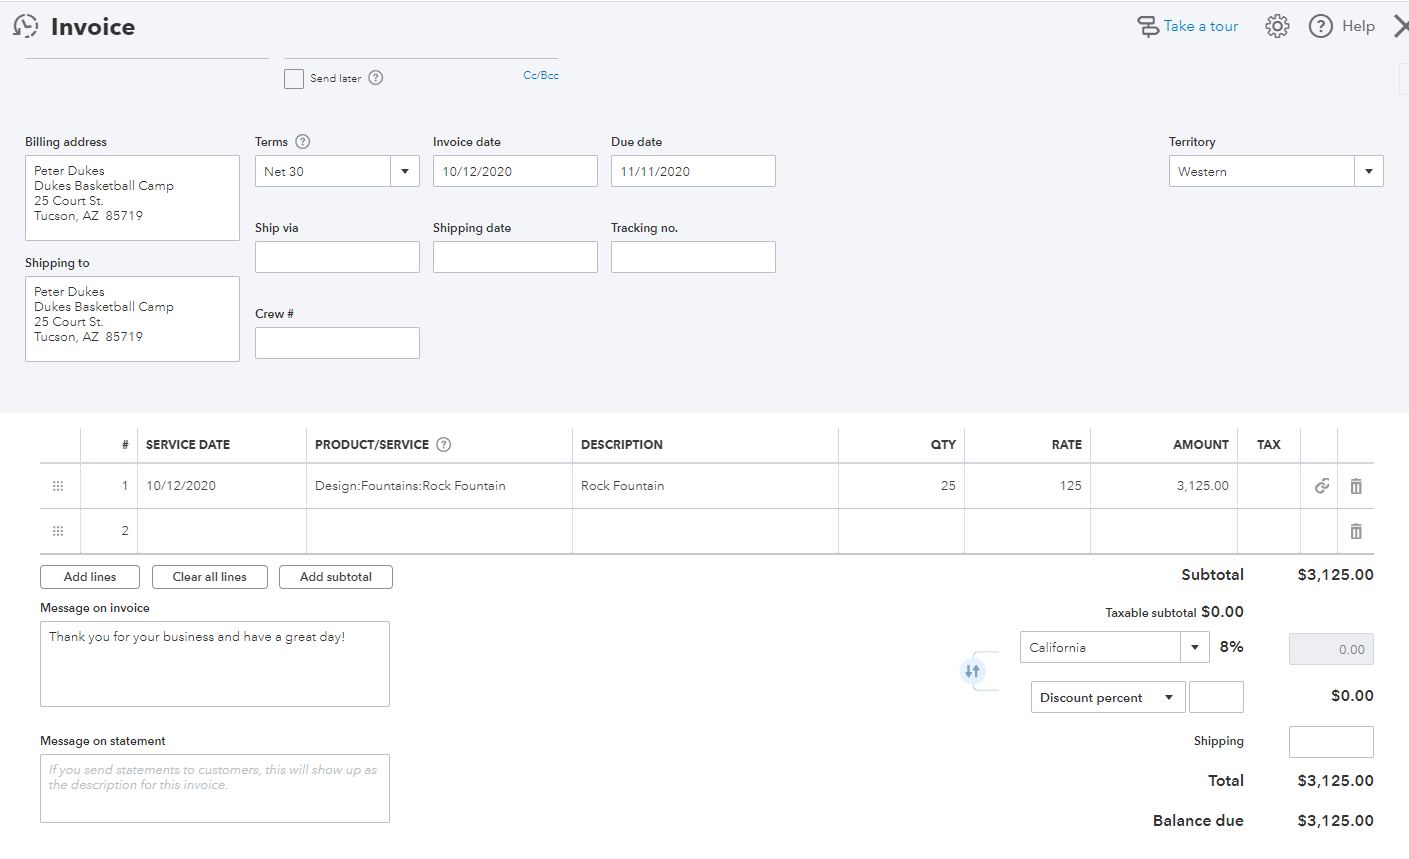Open the Discount percent dropdown
1409x859 pixels.
point(1168,697)
